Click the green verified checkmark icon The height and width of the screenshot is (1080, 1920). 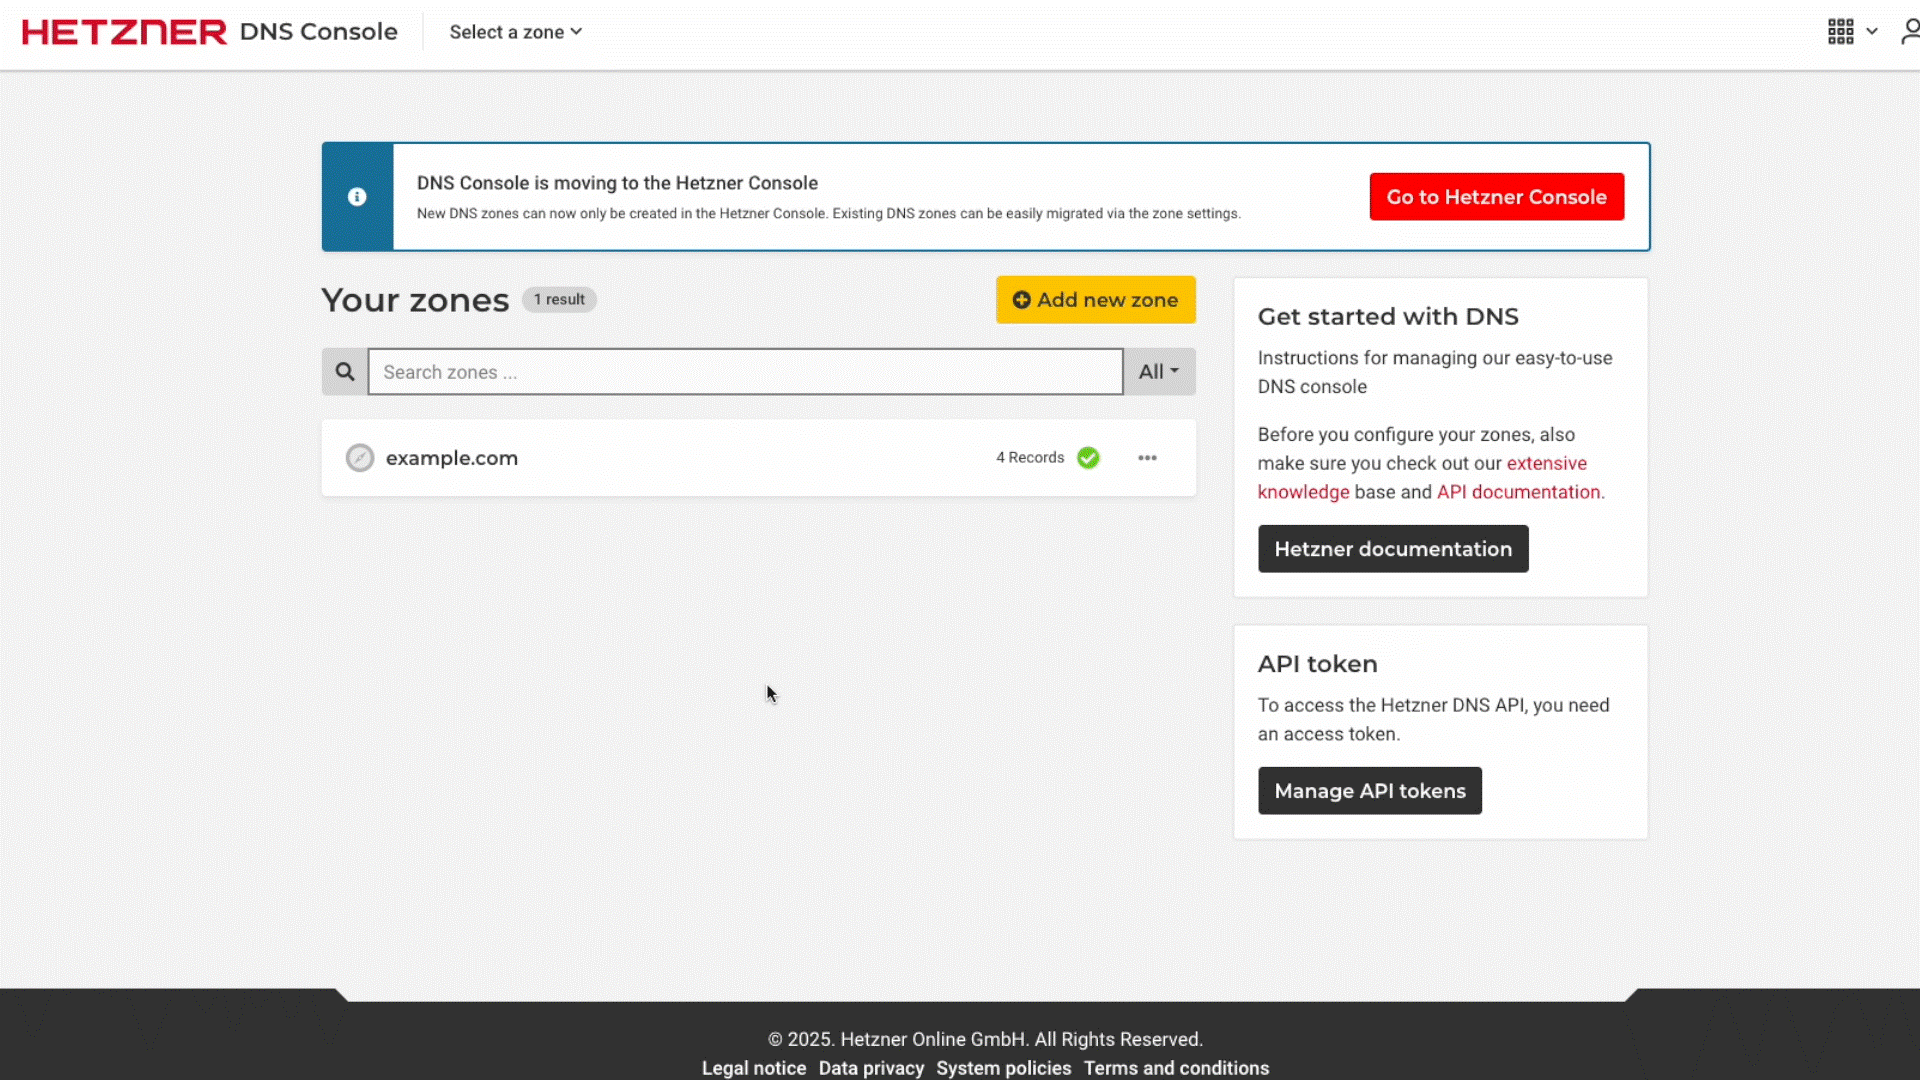[x=1088, y=458]
